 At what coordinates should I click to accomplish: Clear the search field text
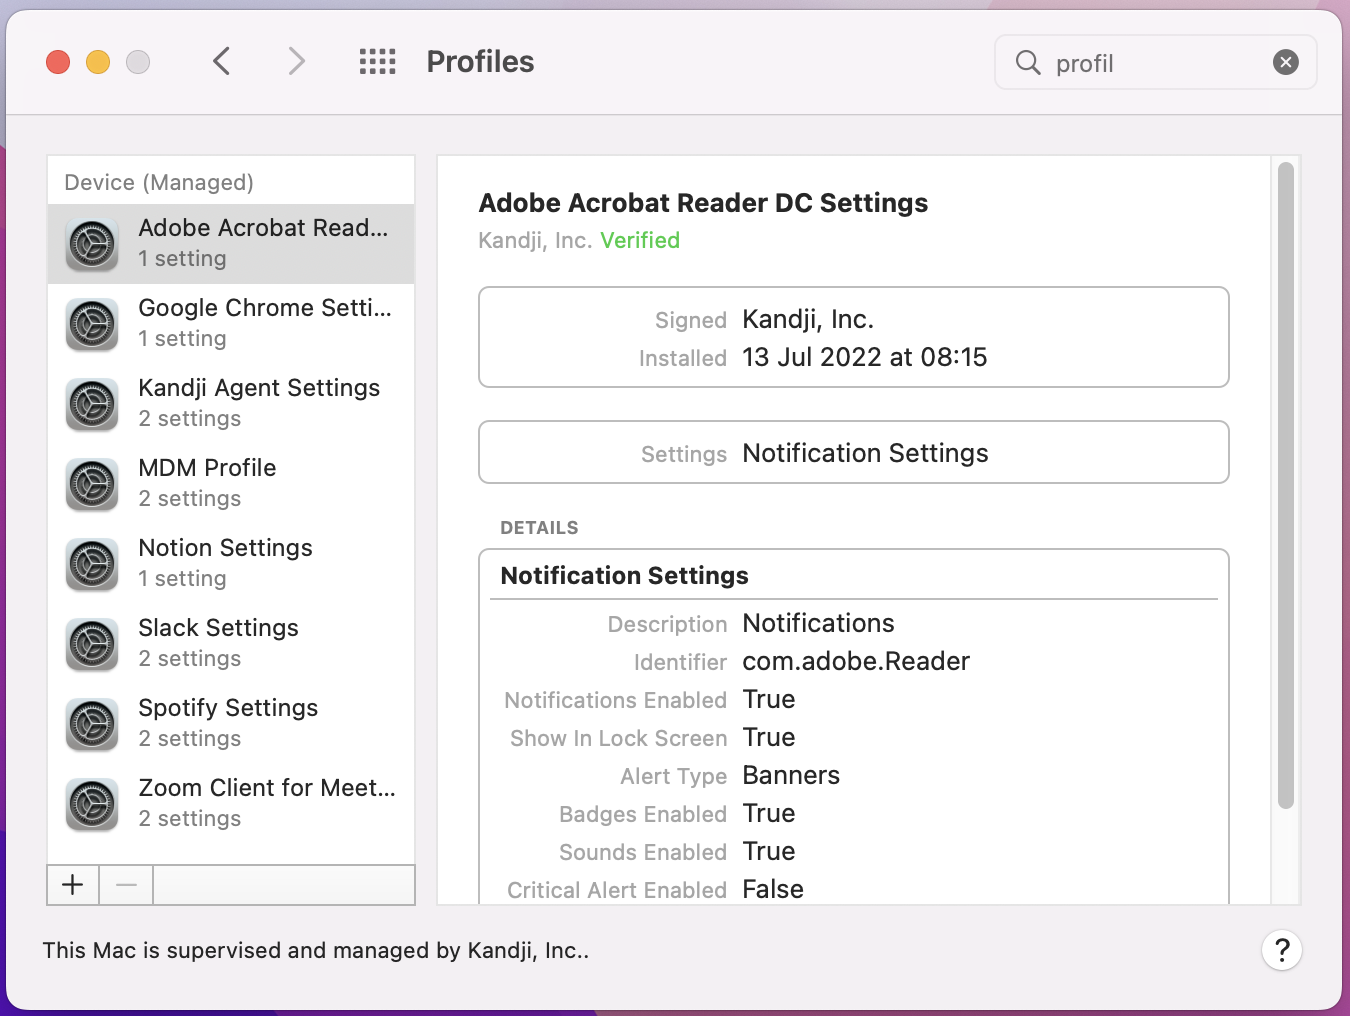1286,63
